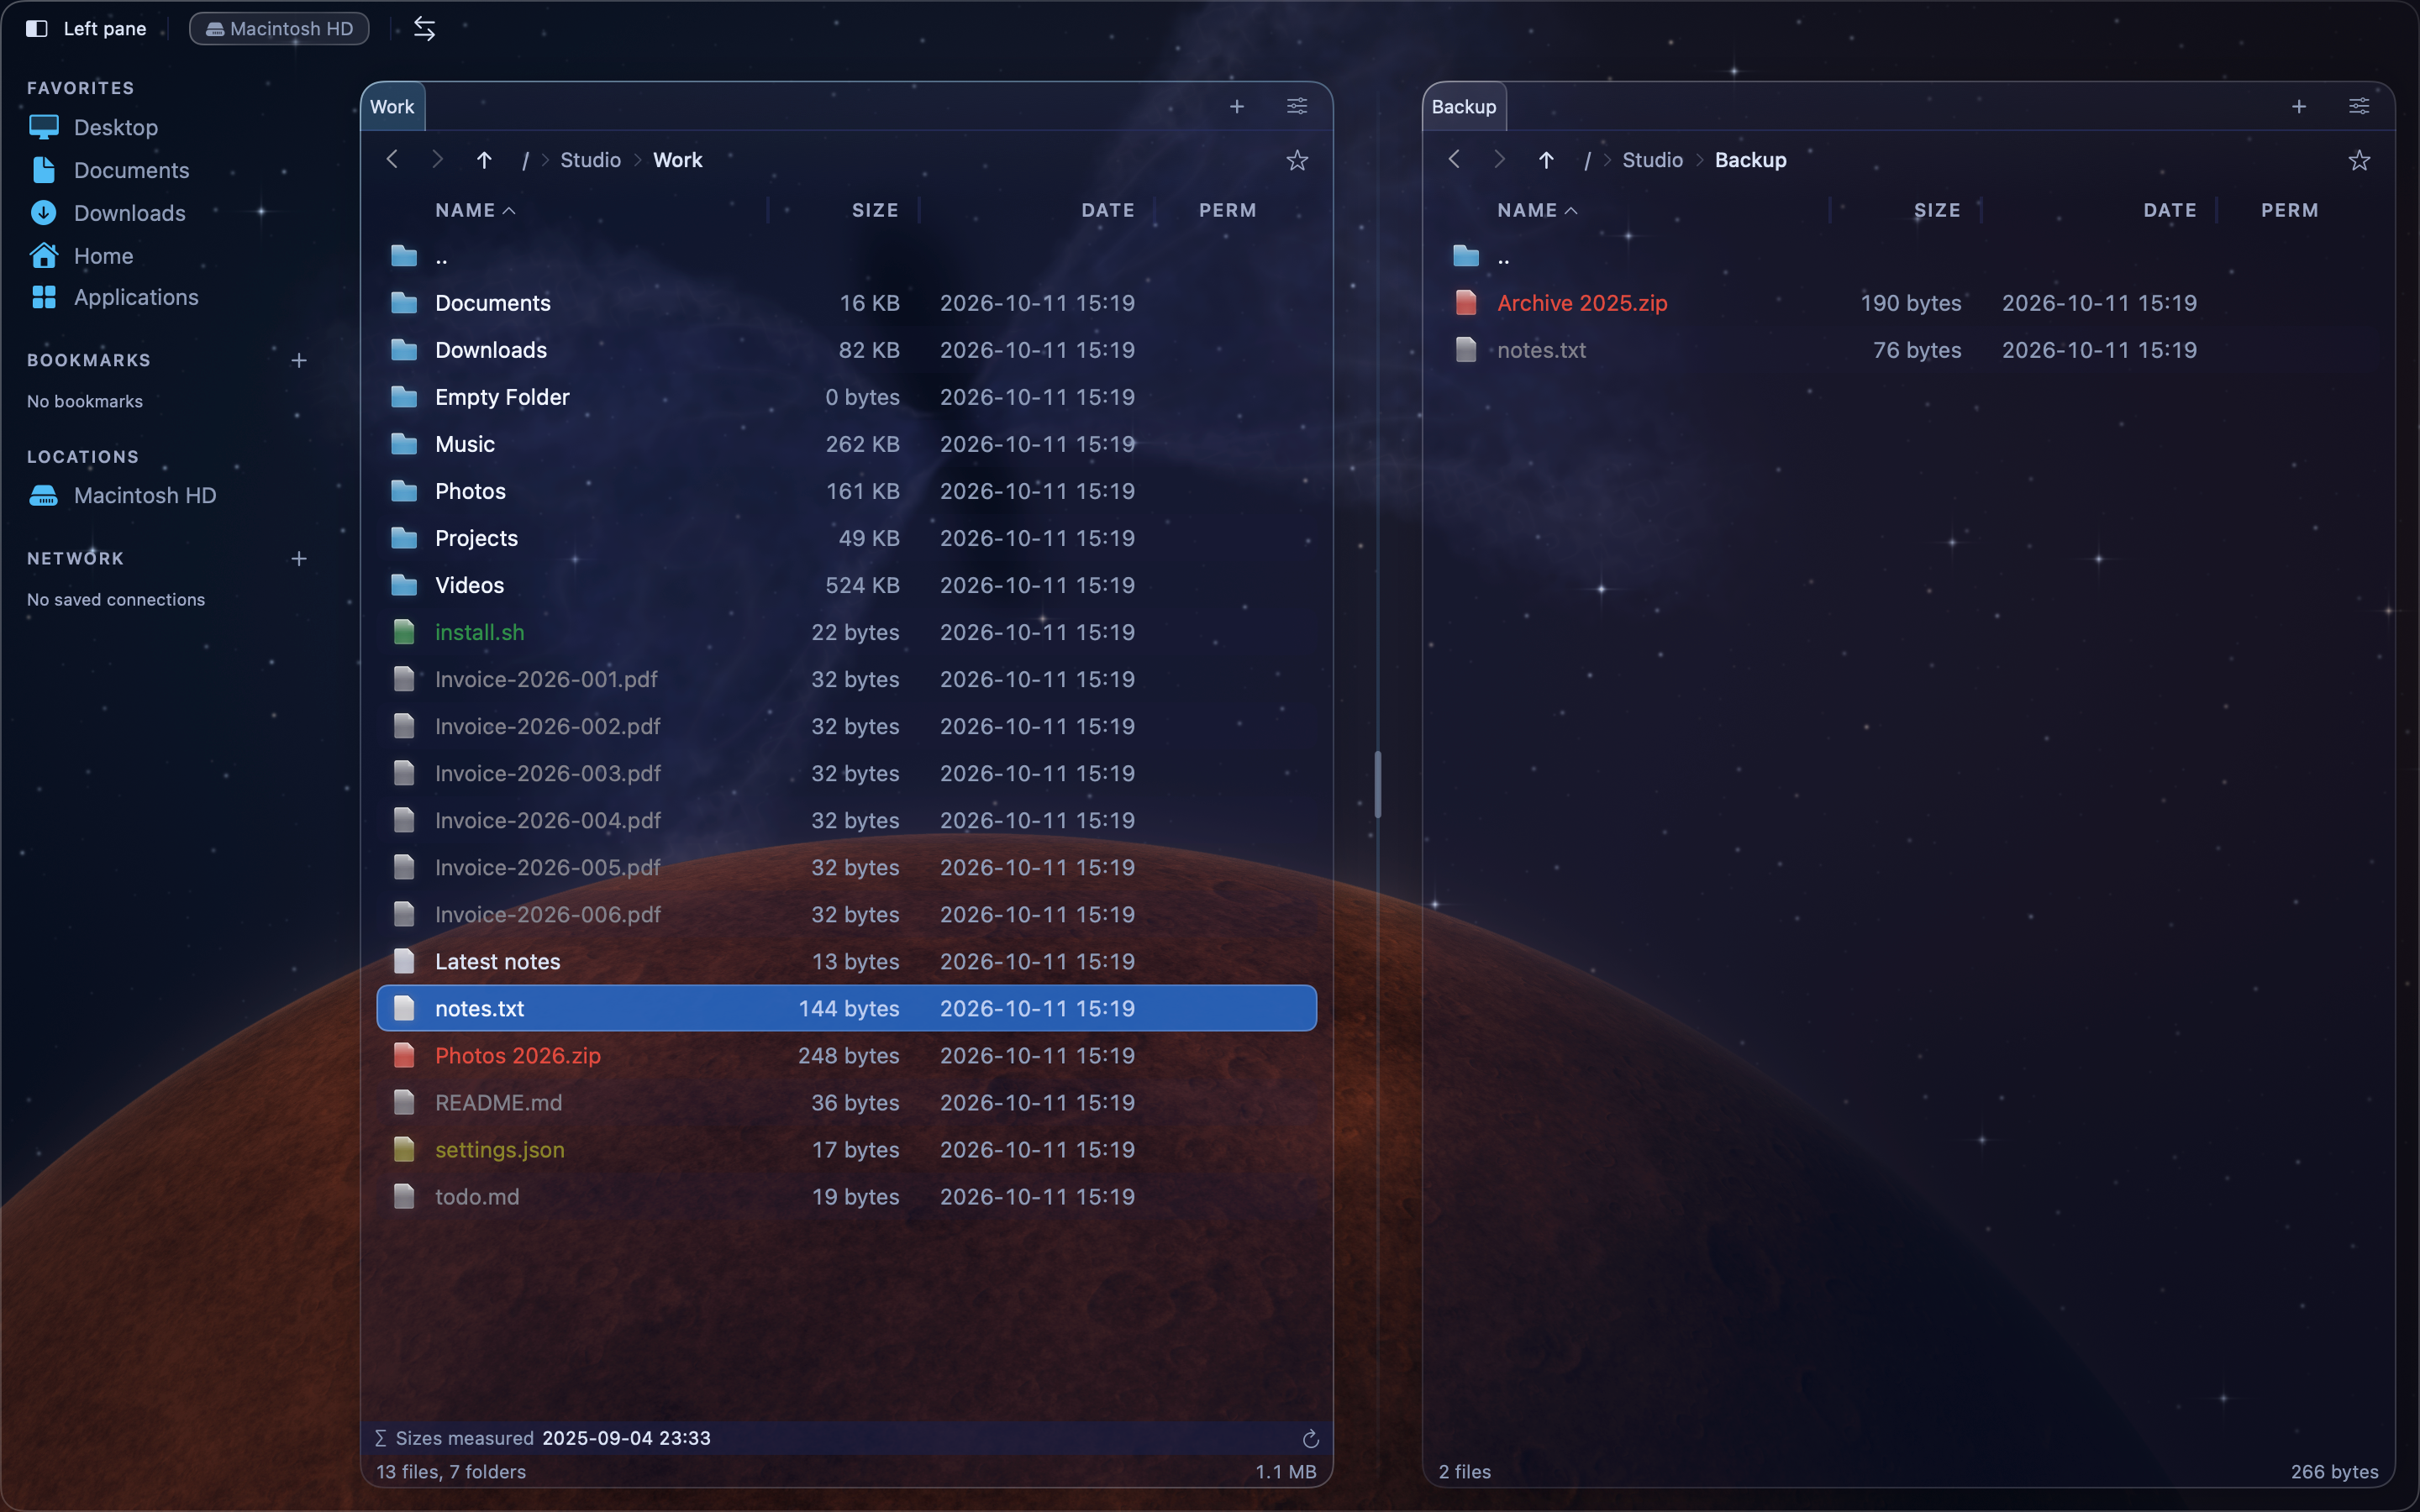2420x1512 pixels.
Task: Click root slash breadcrumb in Work pane
Action: [x=525, y=160]
